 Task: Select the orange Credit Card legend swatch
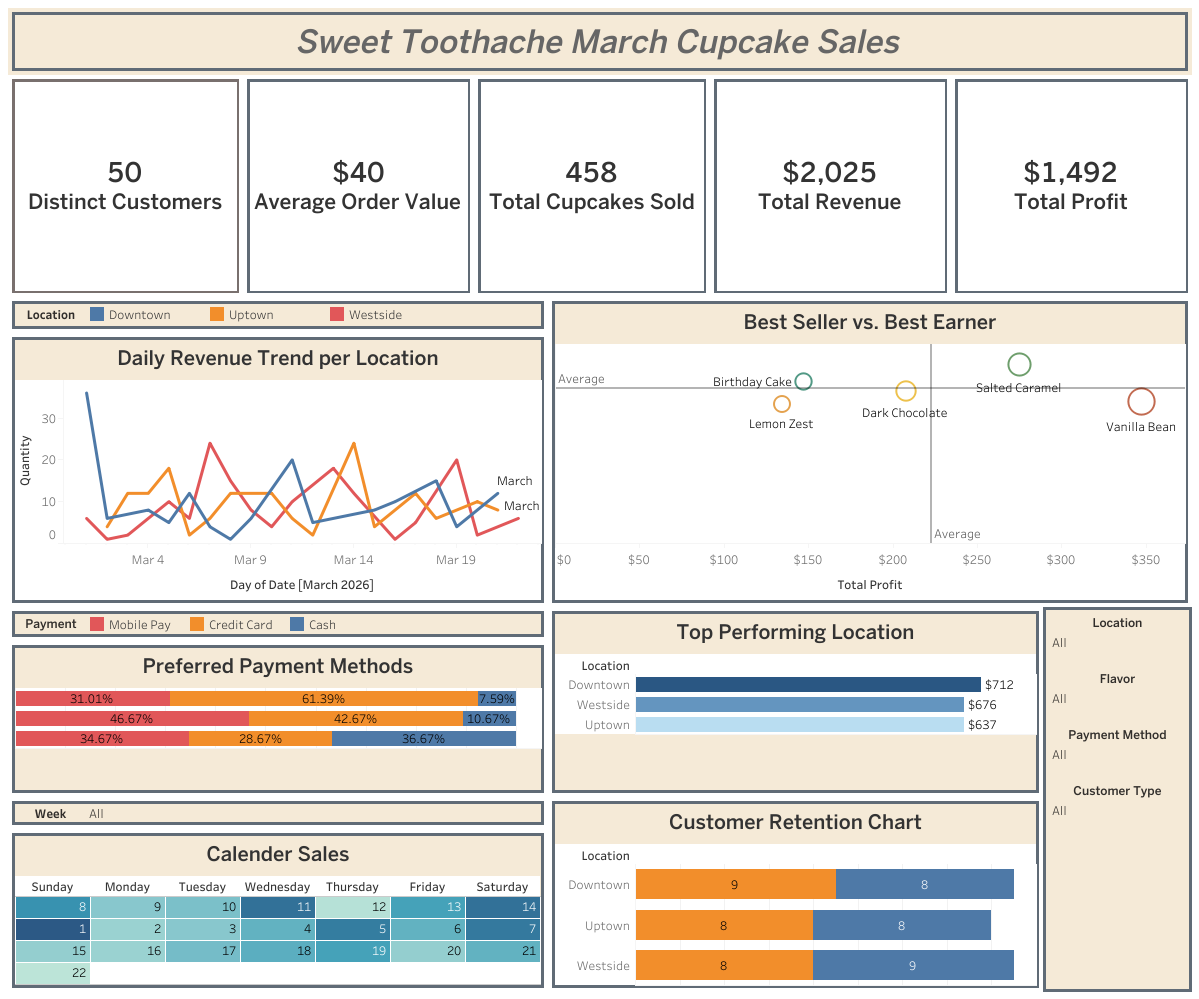coord(197,624)
